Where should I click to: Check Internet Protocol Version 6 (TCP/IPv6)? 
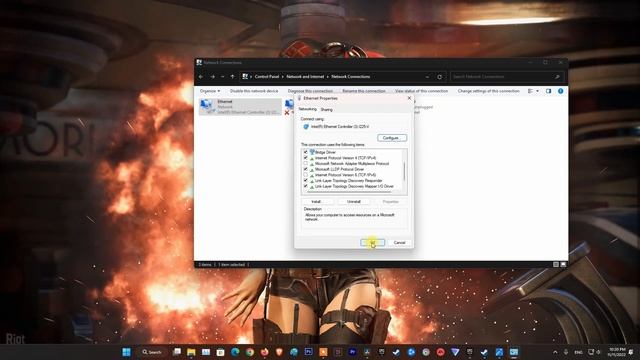305,175
